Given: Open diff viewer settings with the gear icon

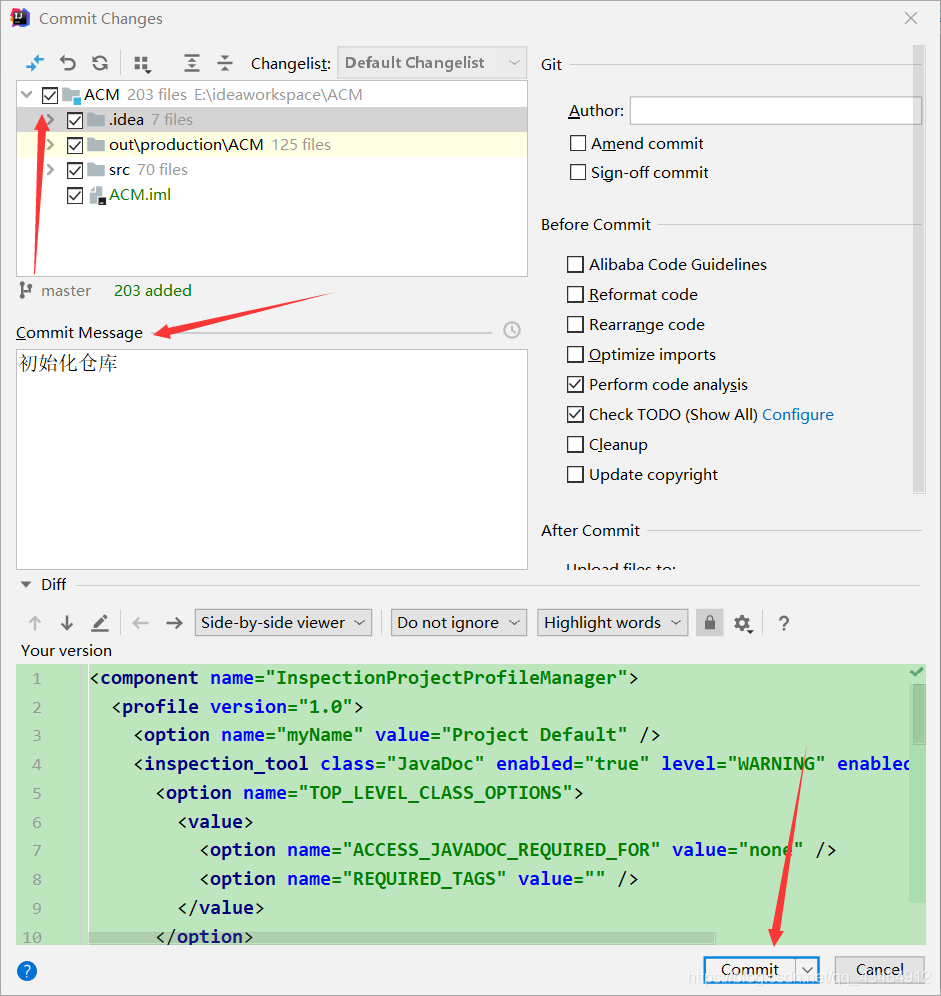Looking at the screenshot, I should pyautogui.click(x=744, y=622).
